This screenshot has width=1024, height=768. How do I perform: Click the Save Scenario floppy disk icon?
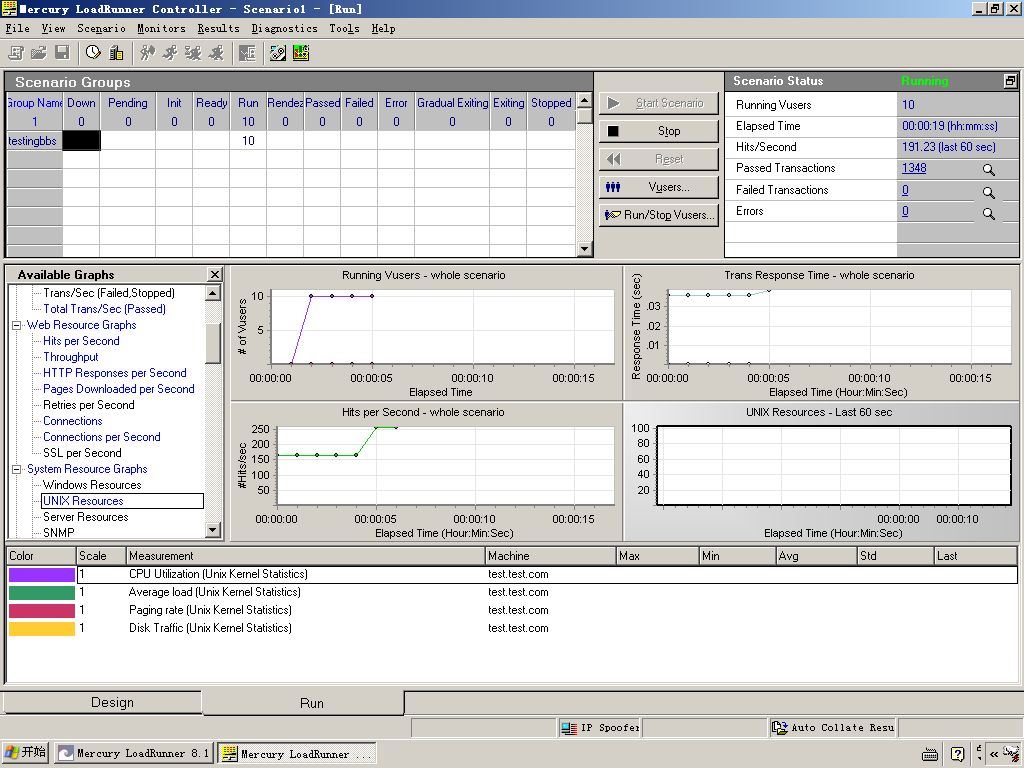click(62, 53)
